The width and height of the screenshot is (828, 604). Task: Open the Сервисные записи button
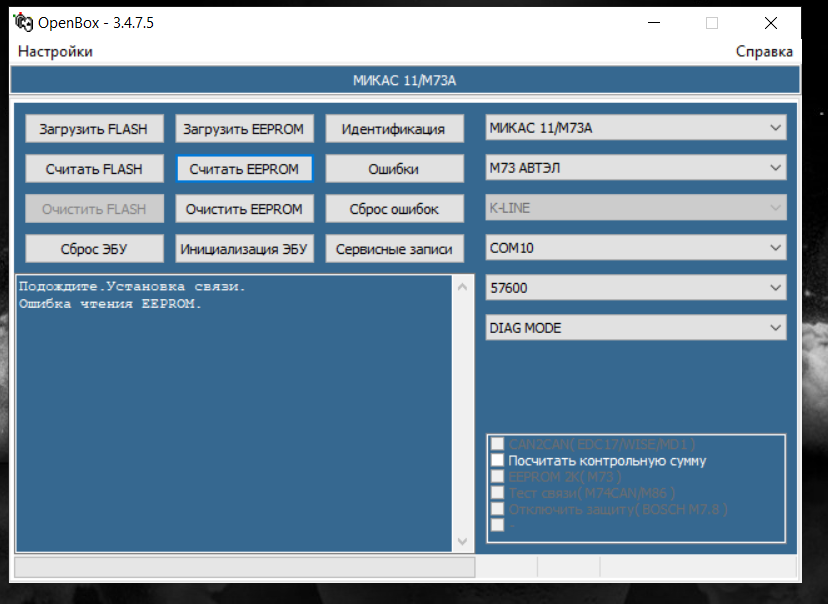click(393, 249)
